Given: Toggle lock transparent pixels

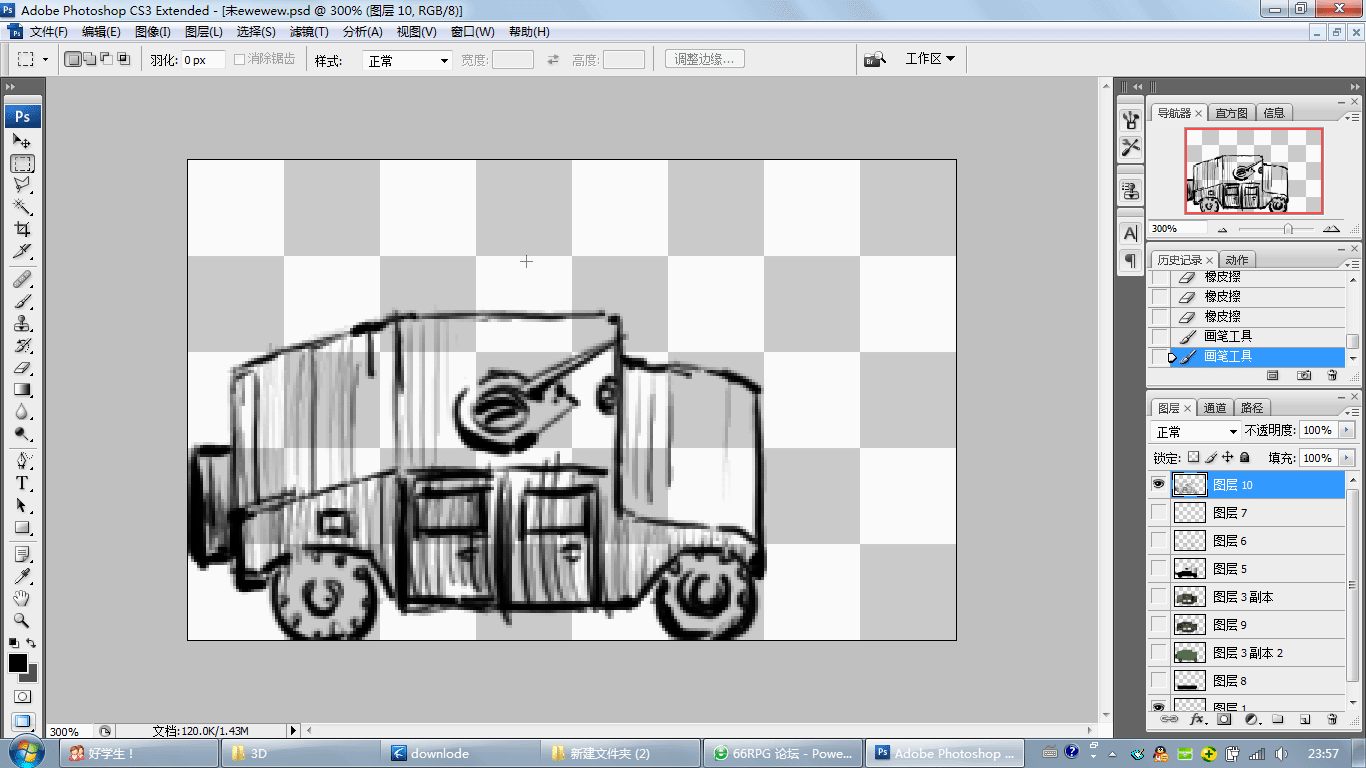Looking at the screenshot, I should 1193,457.
